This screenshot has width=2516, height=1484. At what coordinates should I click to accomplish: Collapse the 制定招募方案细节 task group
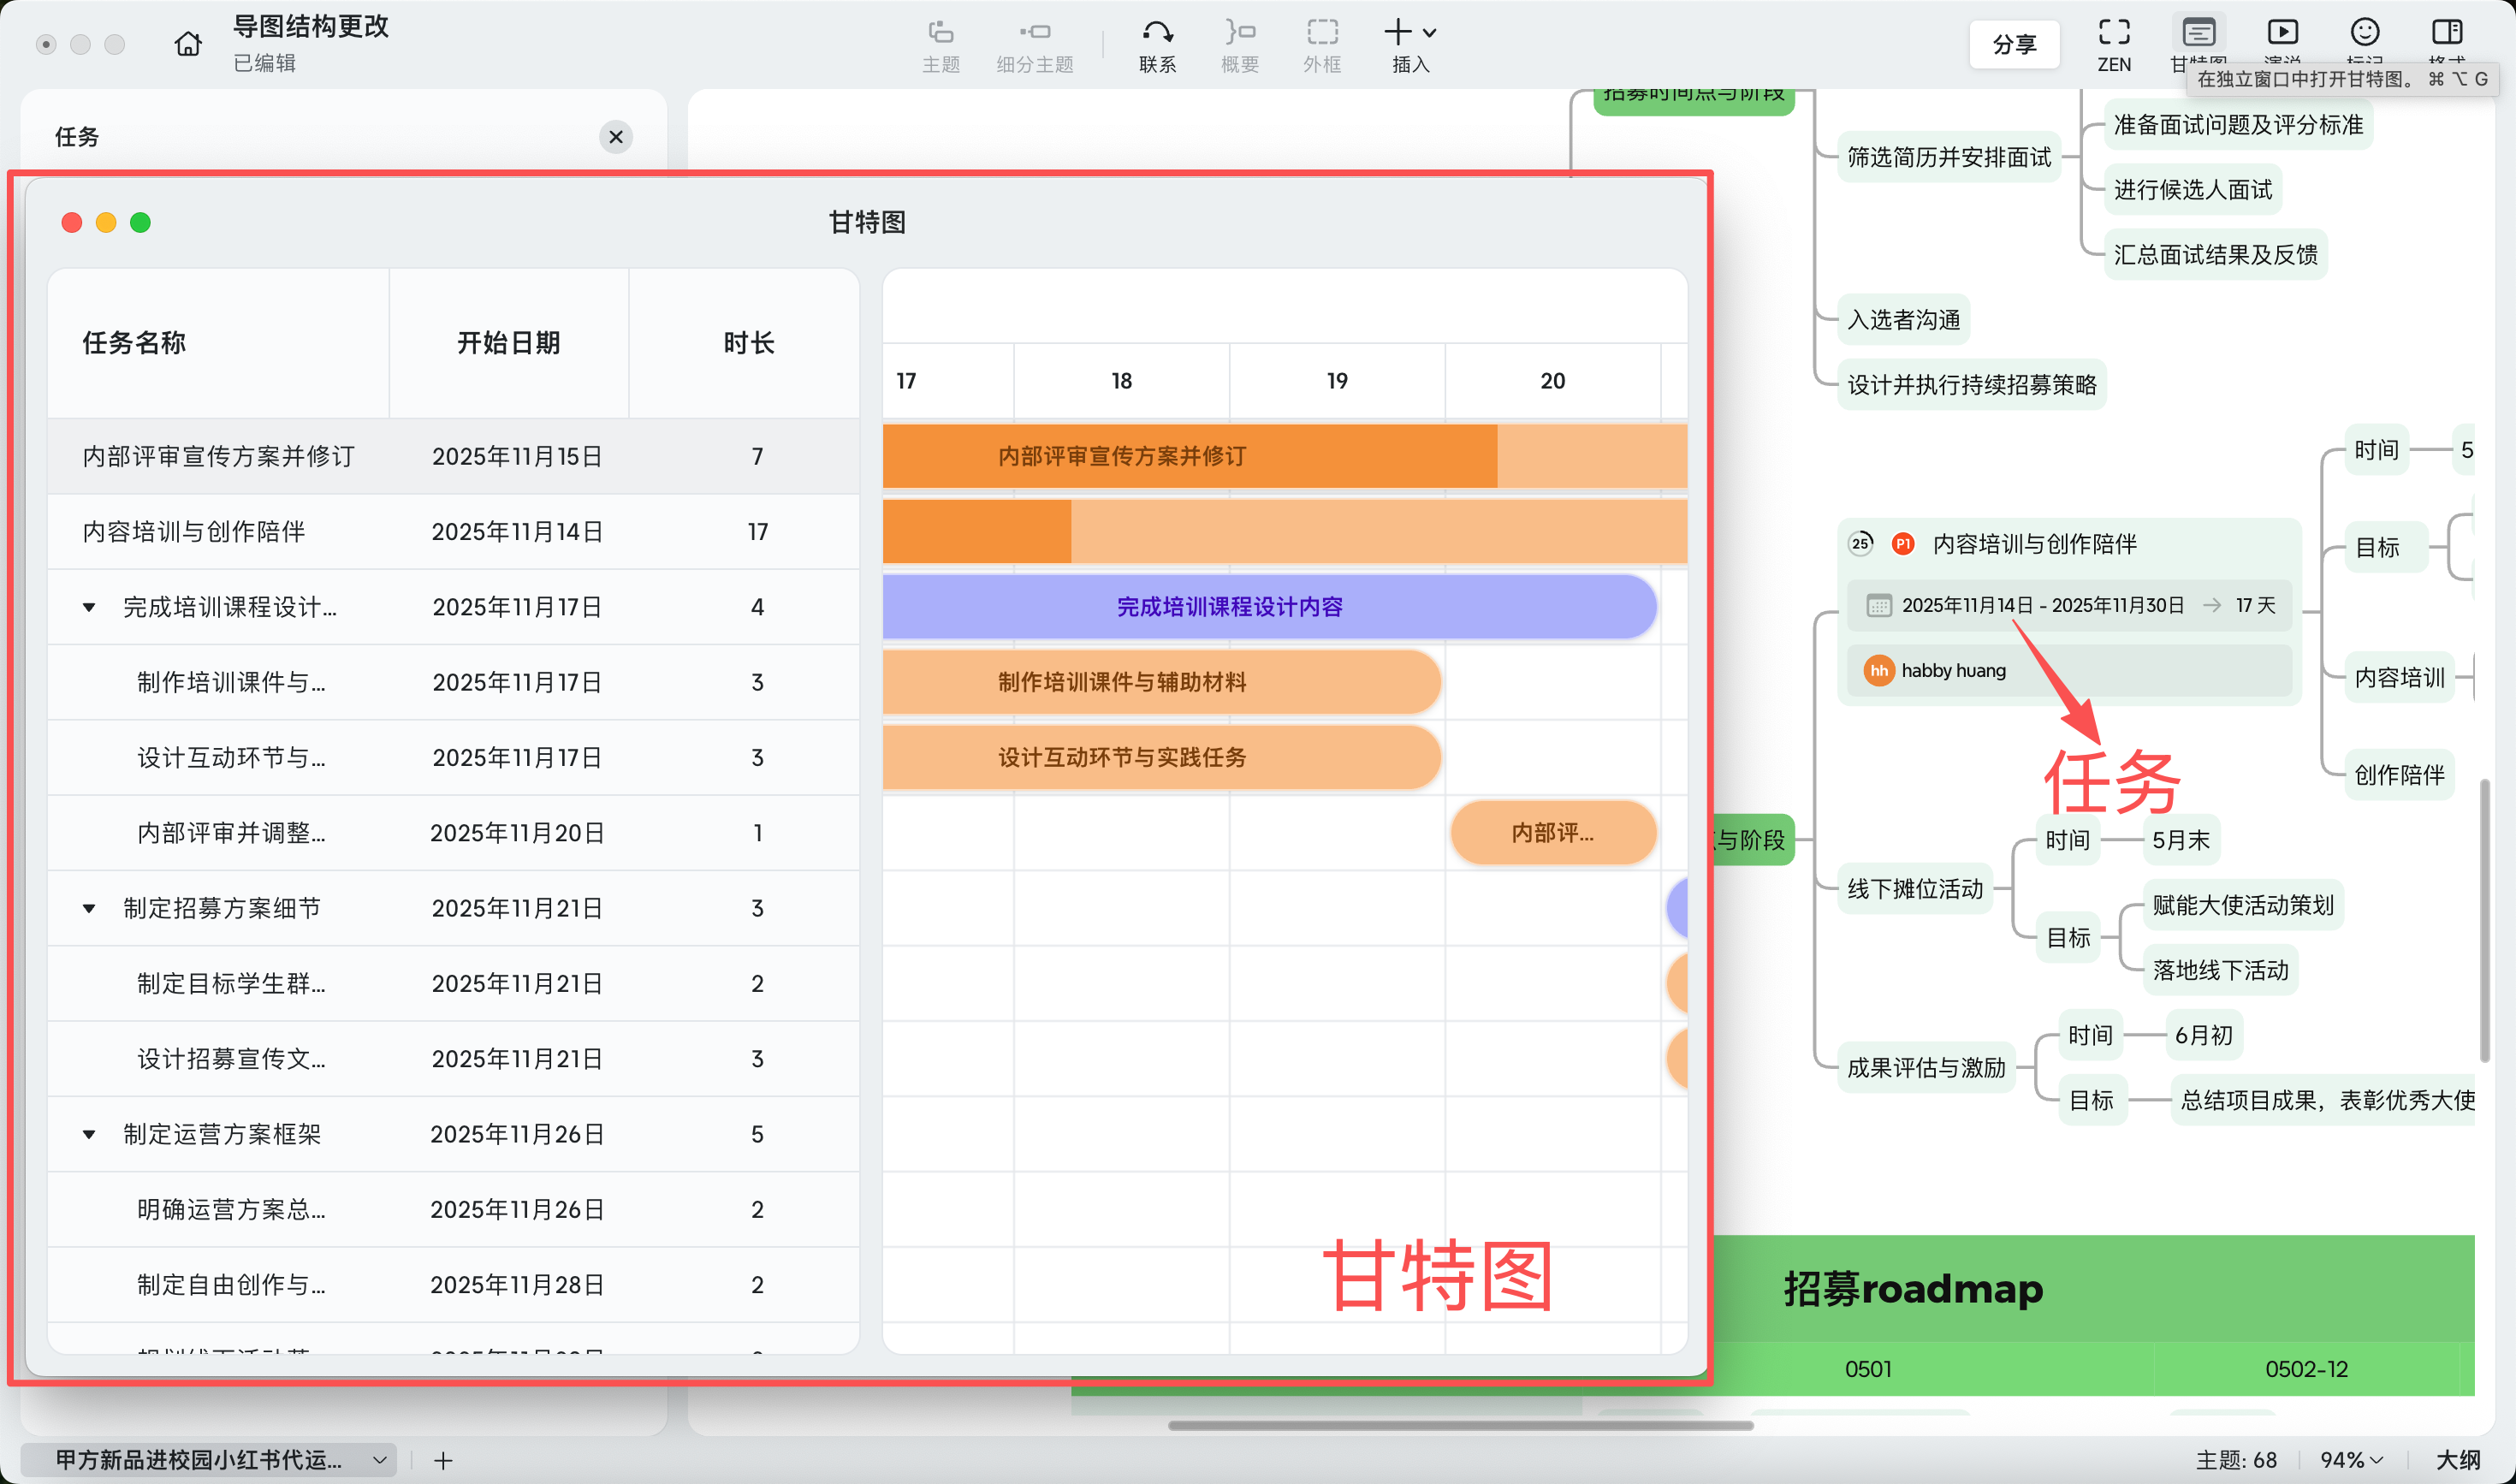pyautogui.click(x=89, y=908)
